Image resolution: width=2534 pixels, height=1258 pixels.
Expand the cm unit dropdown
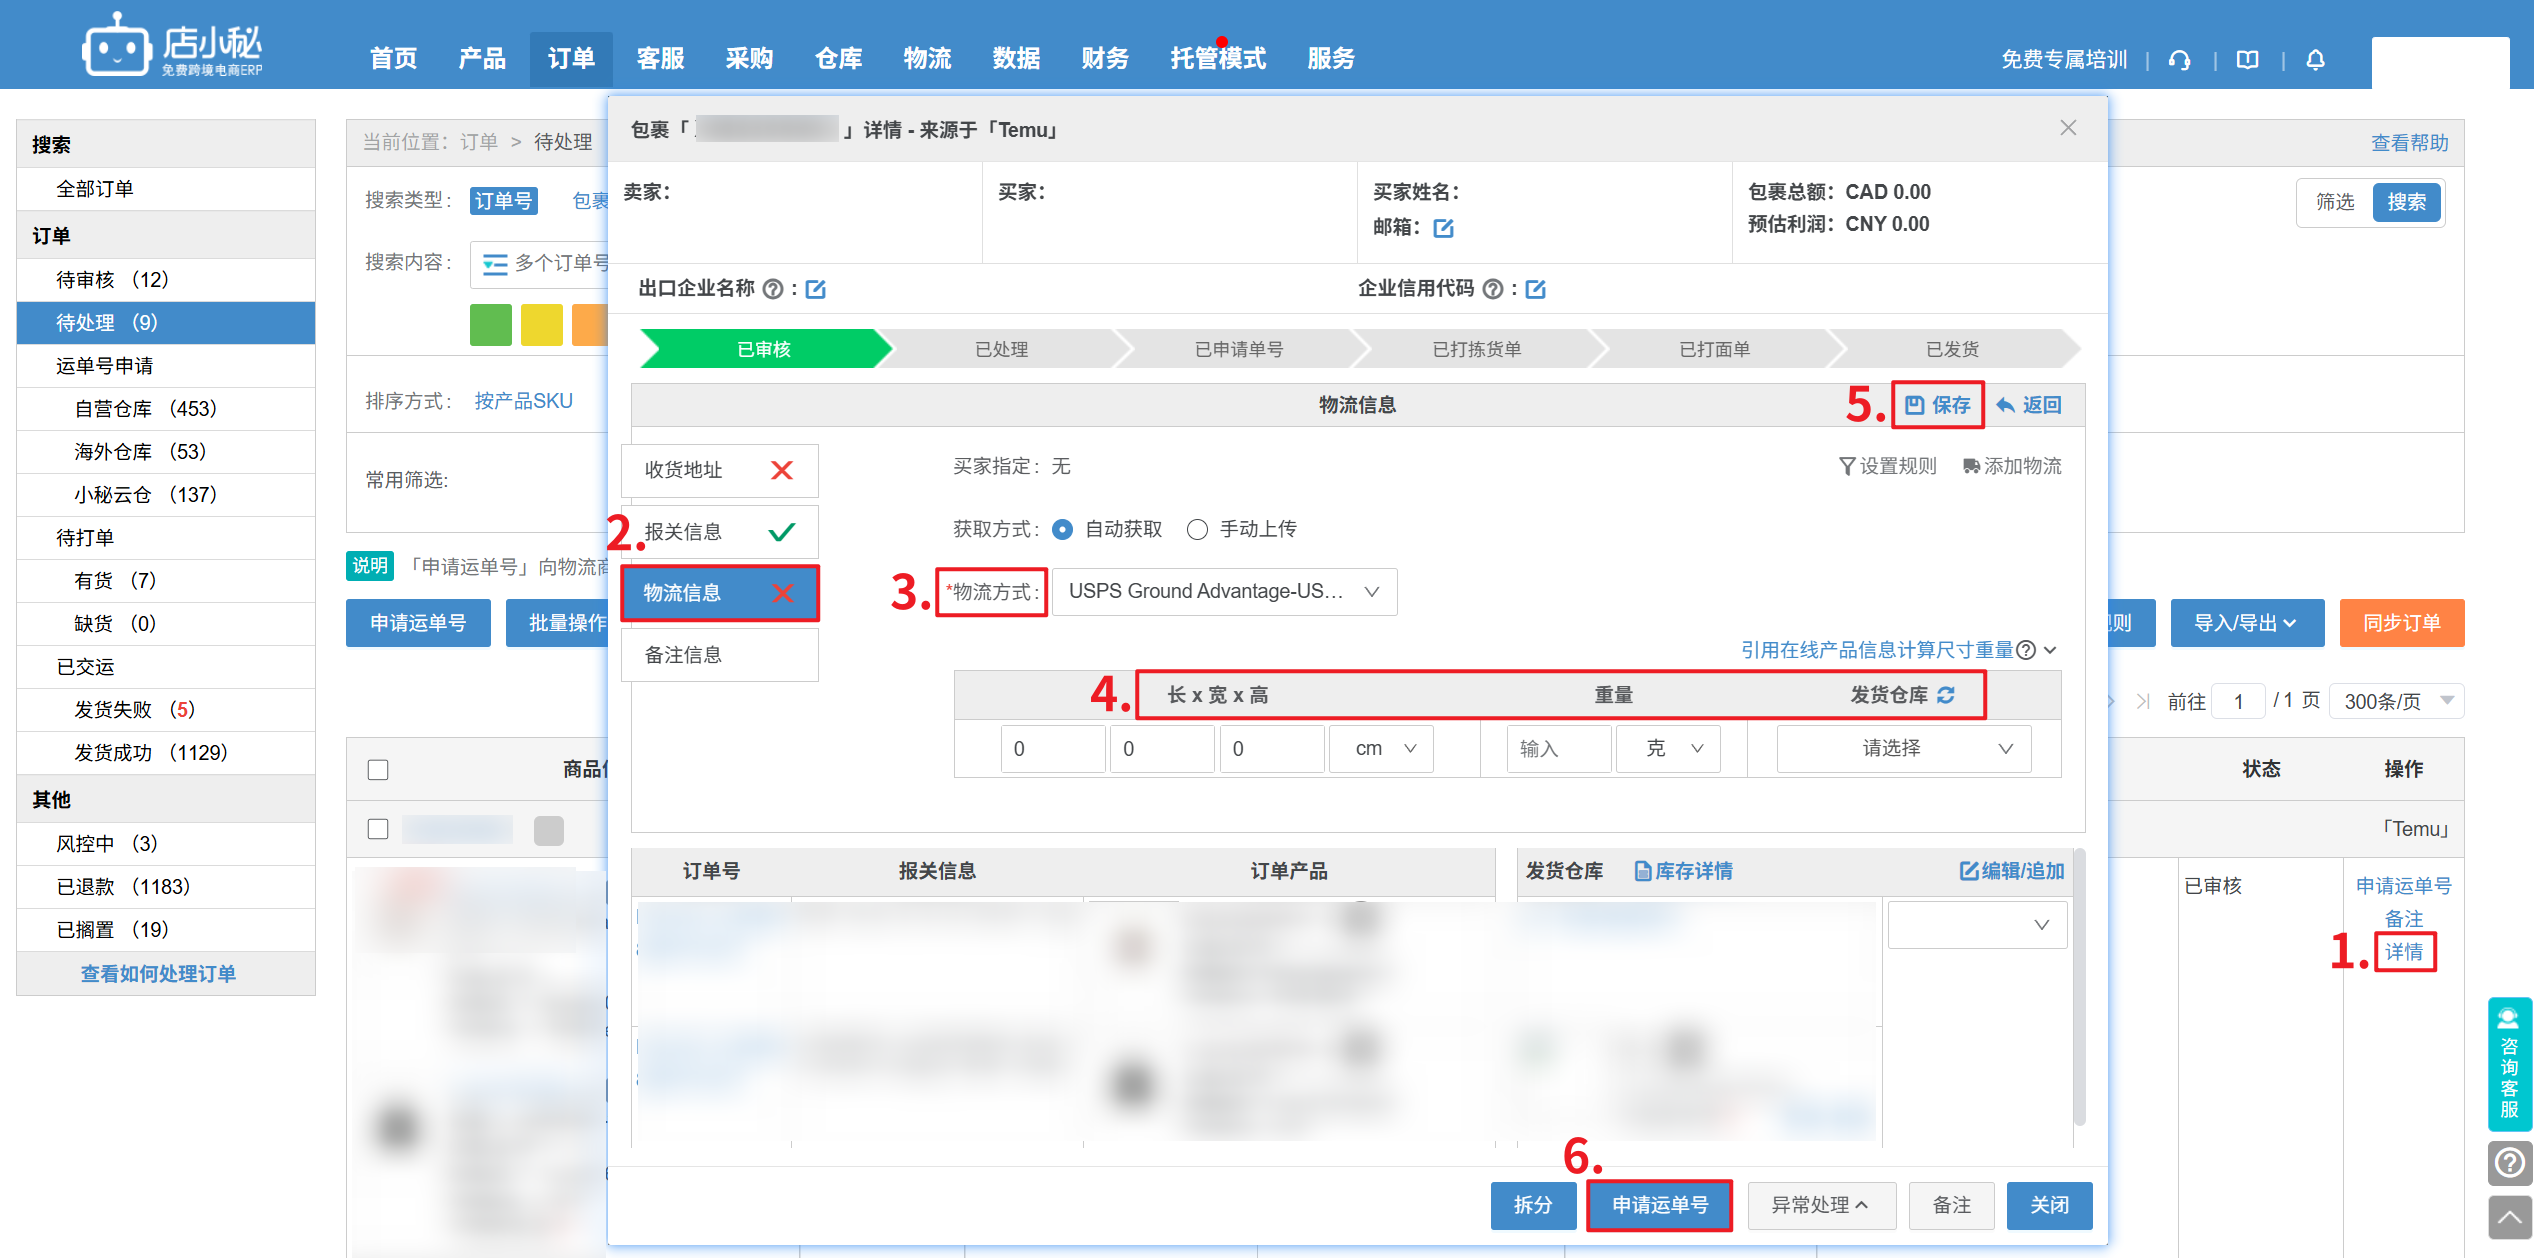point(1383,748)
